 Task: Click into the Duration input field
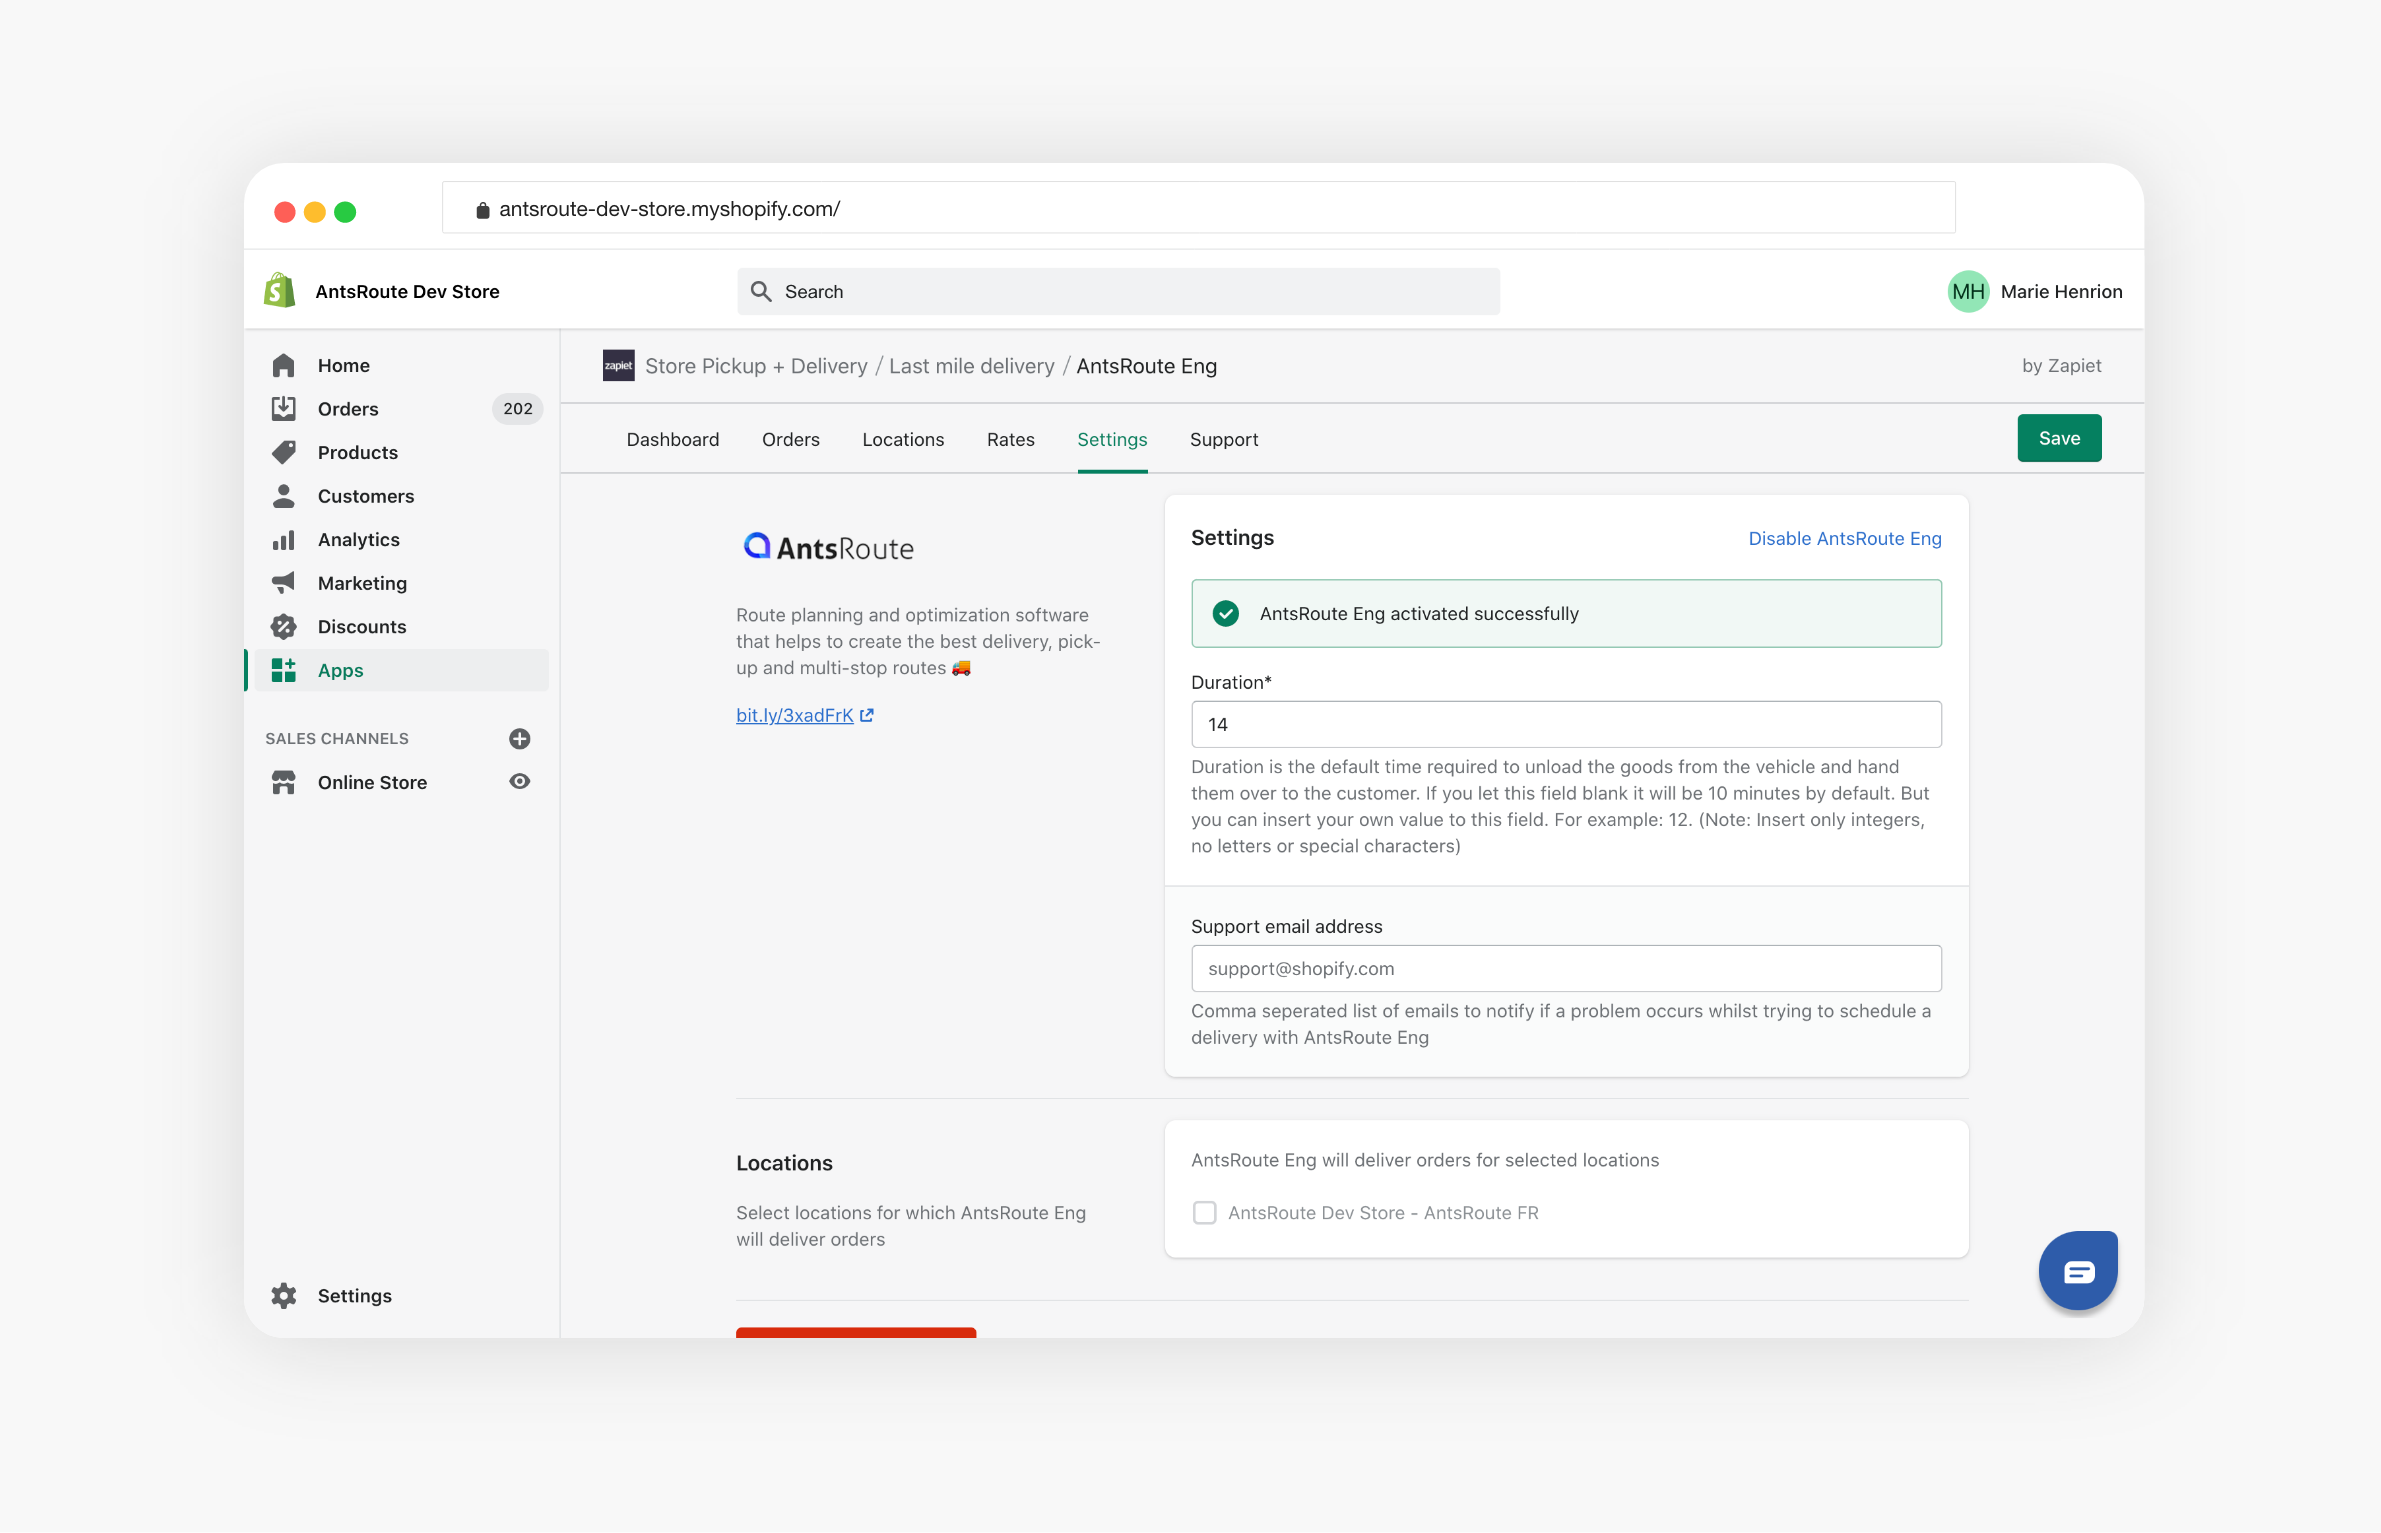(1566, 725)
